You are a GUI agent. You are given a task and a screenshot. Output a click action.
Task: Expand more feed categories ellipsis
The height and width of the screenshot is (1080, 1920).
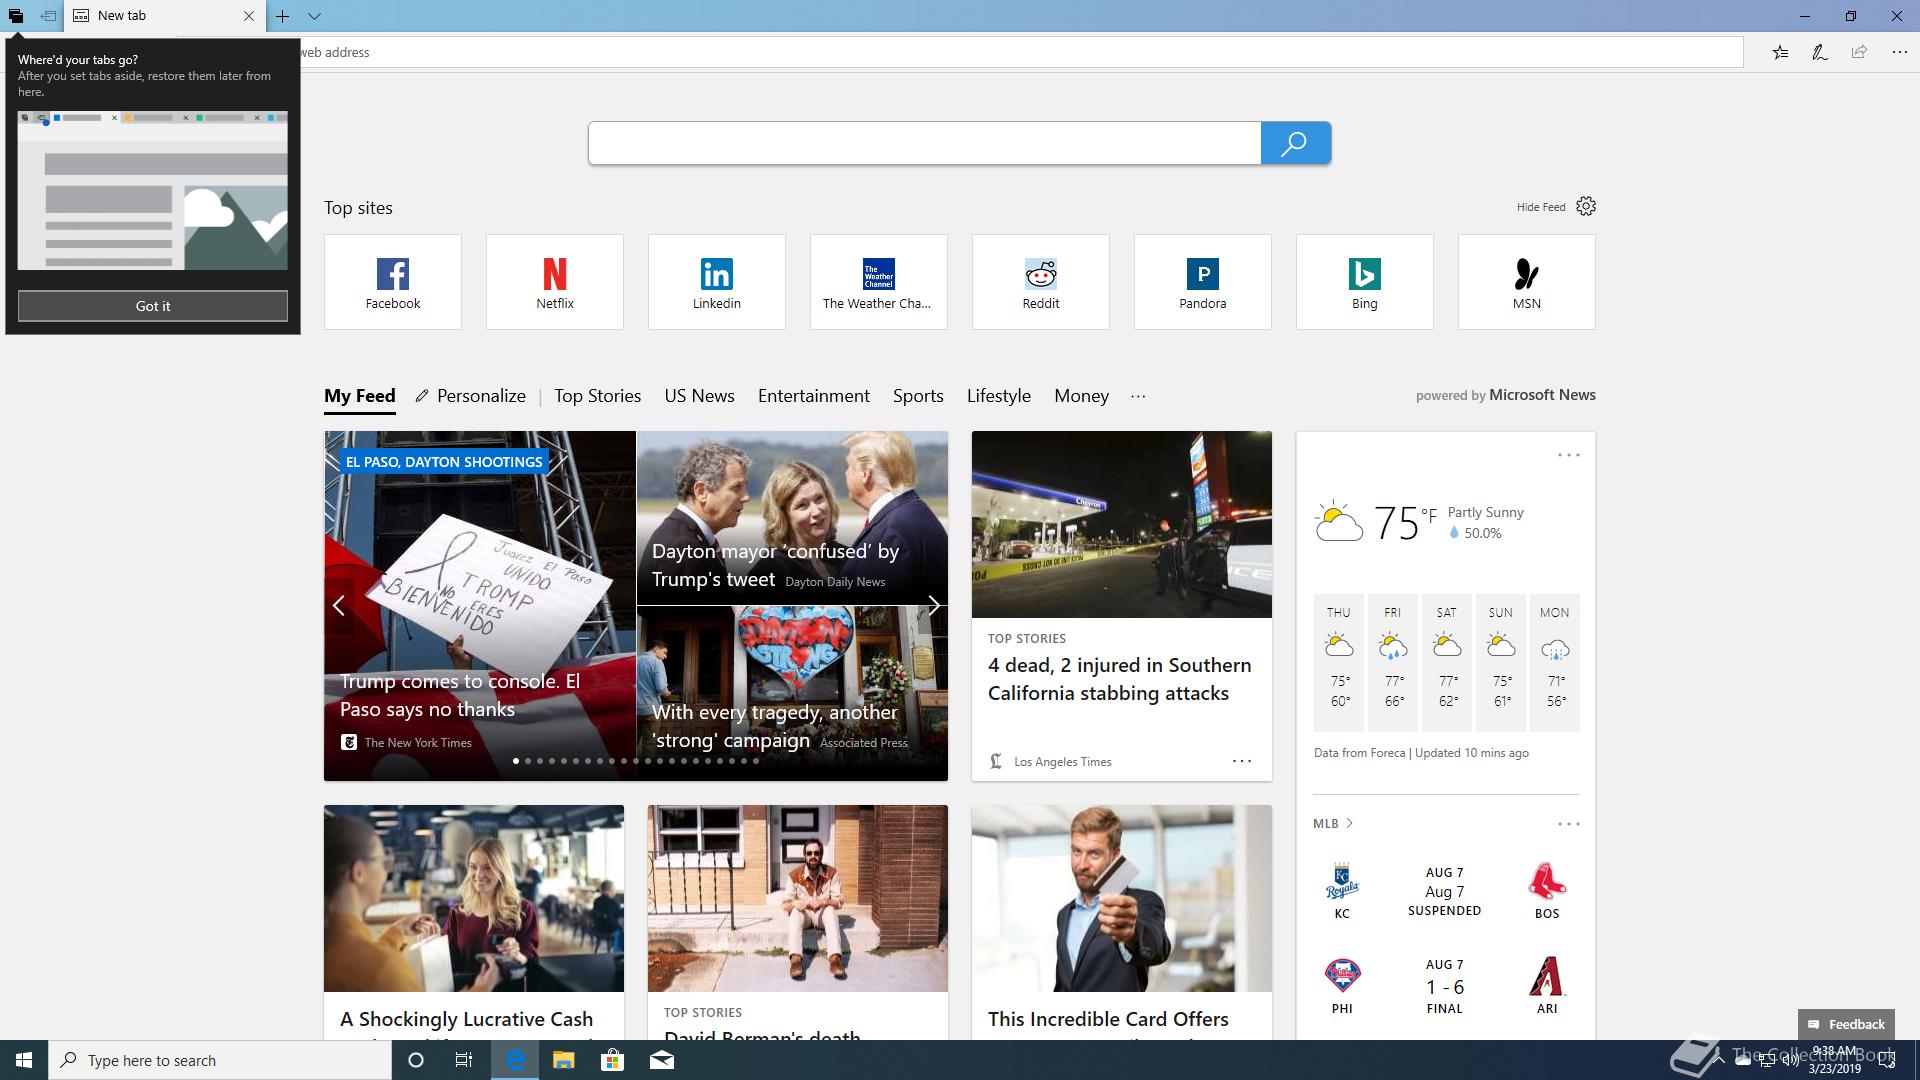(1138, 396)
